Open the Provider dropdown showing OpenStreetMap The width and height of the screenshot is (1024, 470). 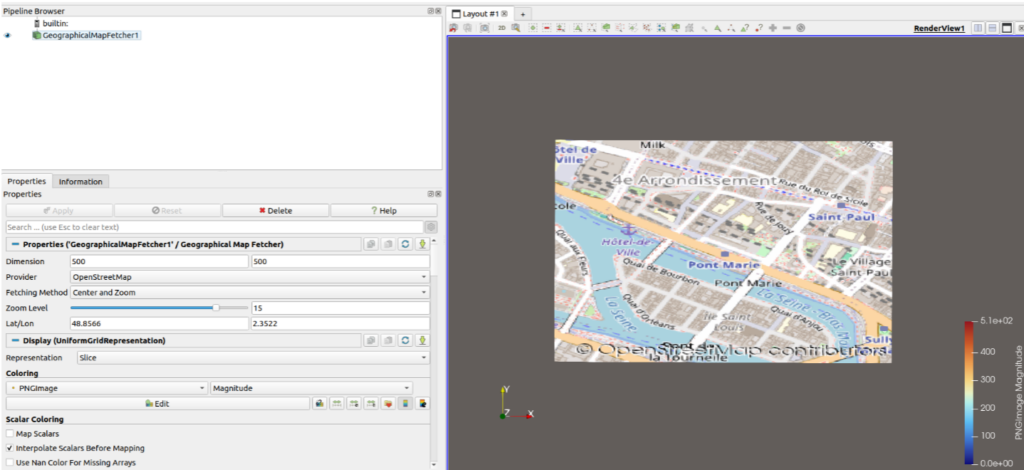(x=250, y=276)
